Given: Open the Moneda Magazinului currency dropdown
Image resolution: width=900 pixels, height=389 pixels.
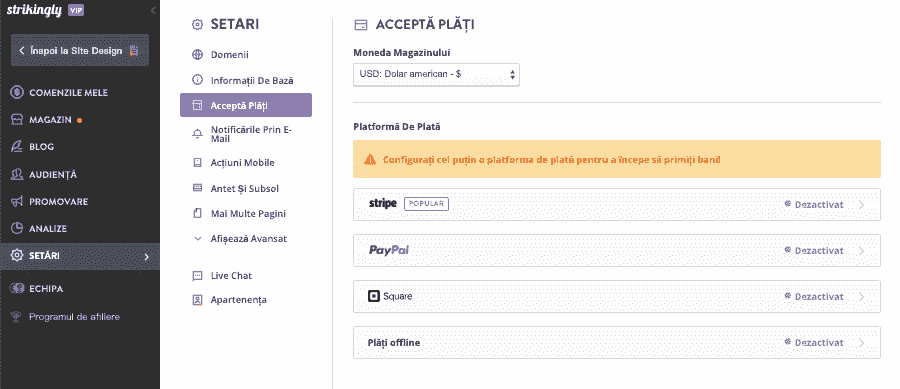Looking at the screenshot, I should tap(436, 75).
